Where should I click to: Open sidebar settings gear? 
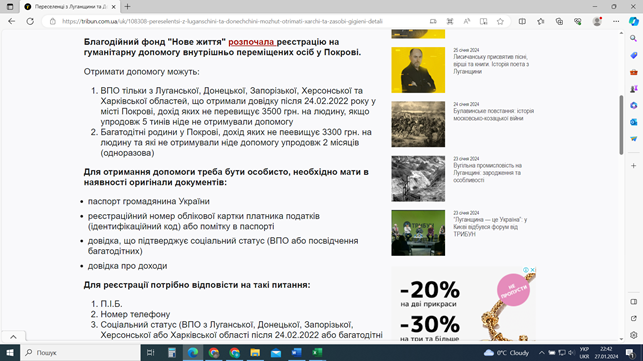(634, 335)
